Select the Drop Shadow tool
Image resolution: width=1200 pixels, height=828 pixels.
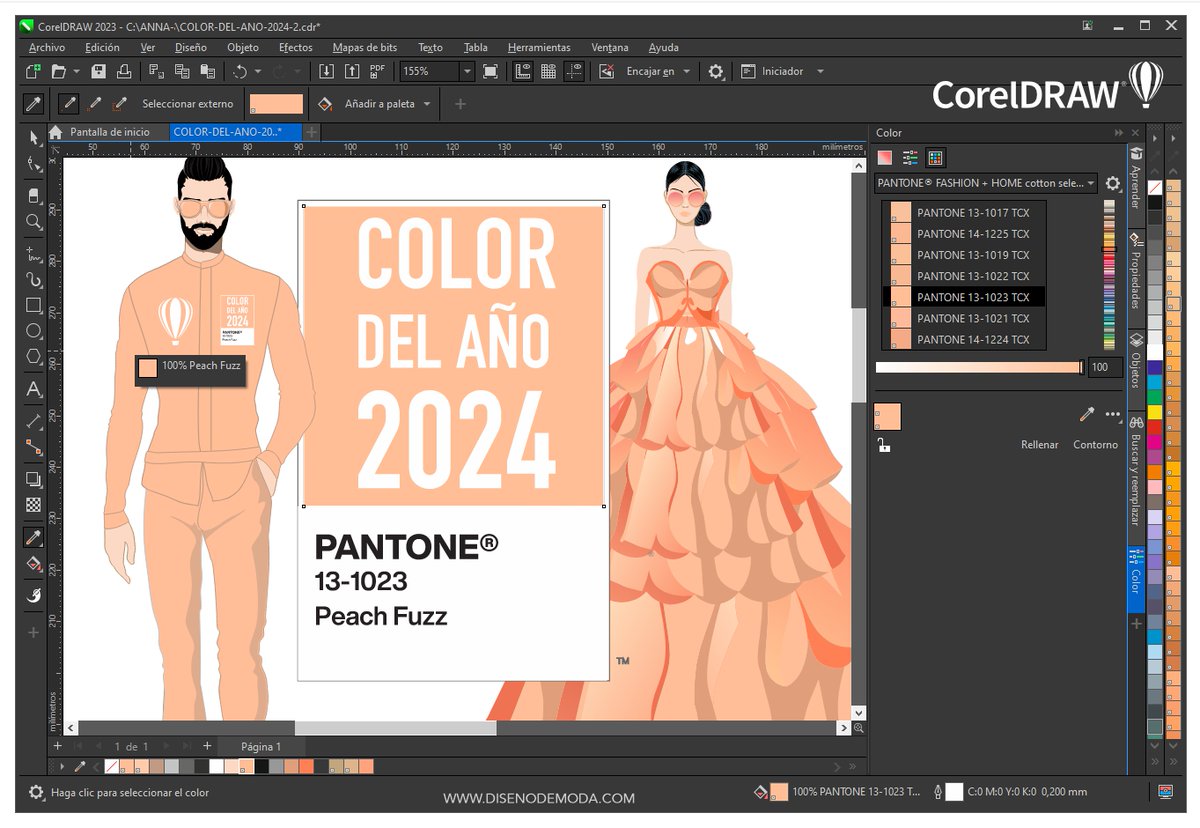click(34, 479)
